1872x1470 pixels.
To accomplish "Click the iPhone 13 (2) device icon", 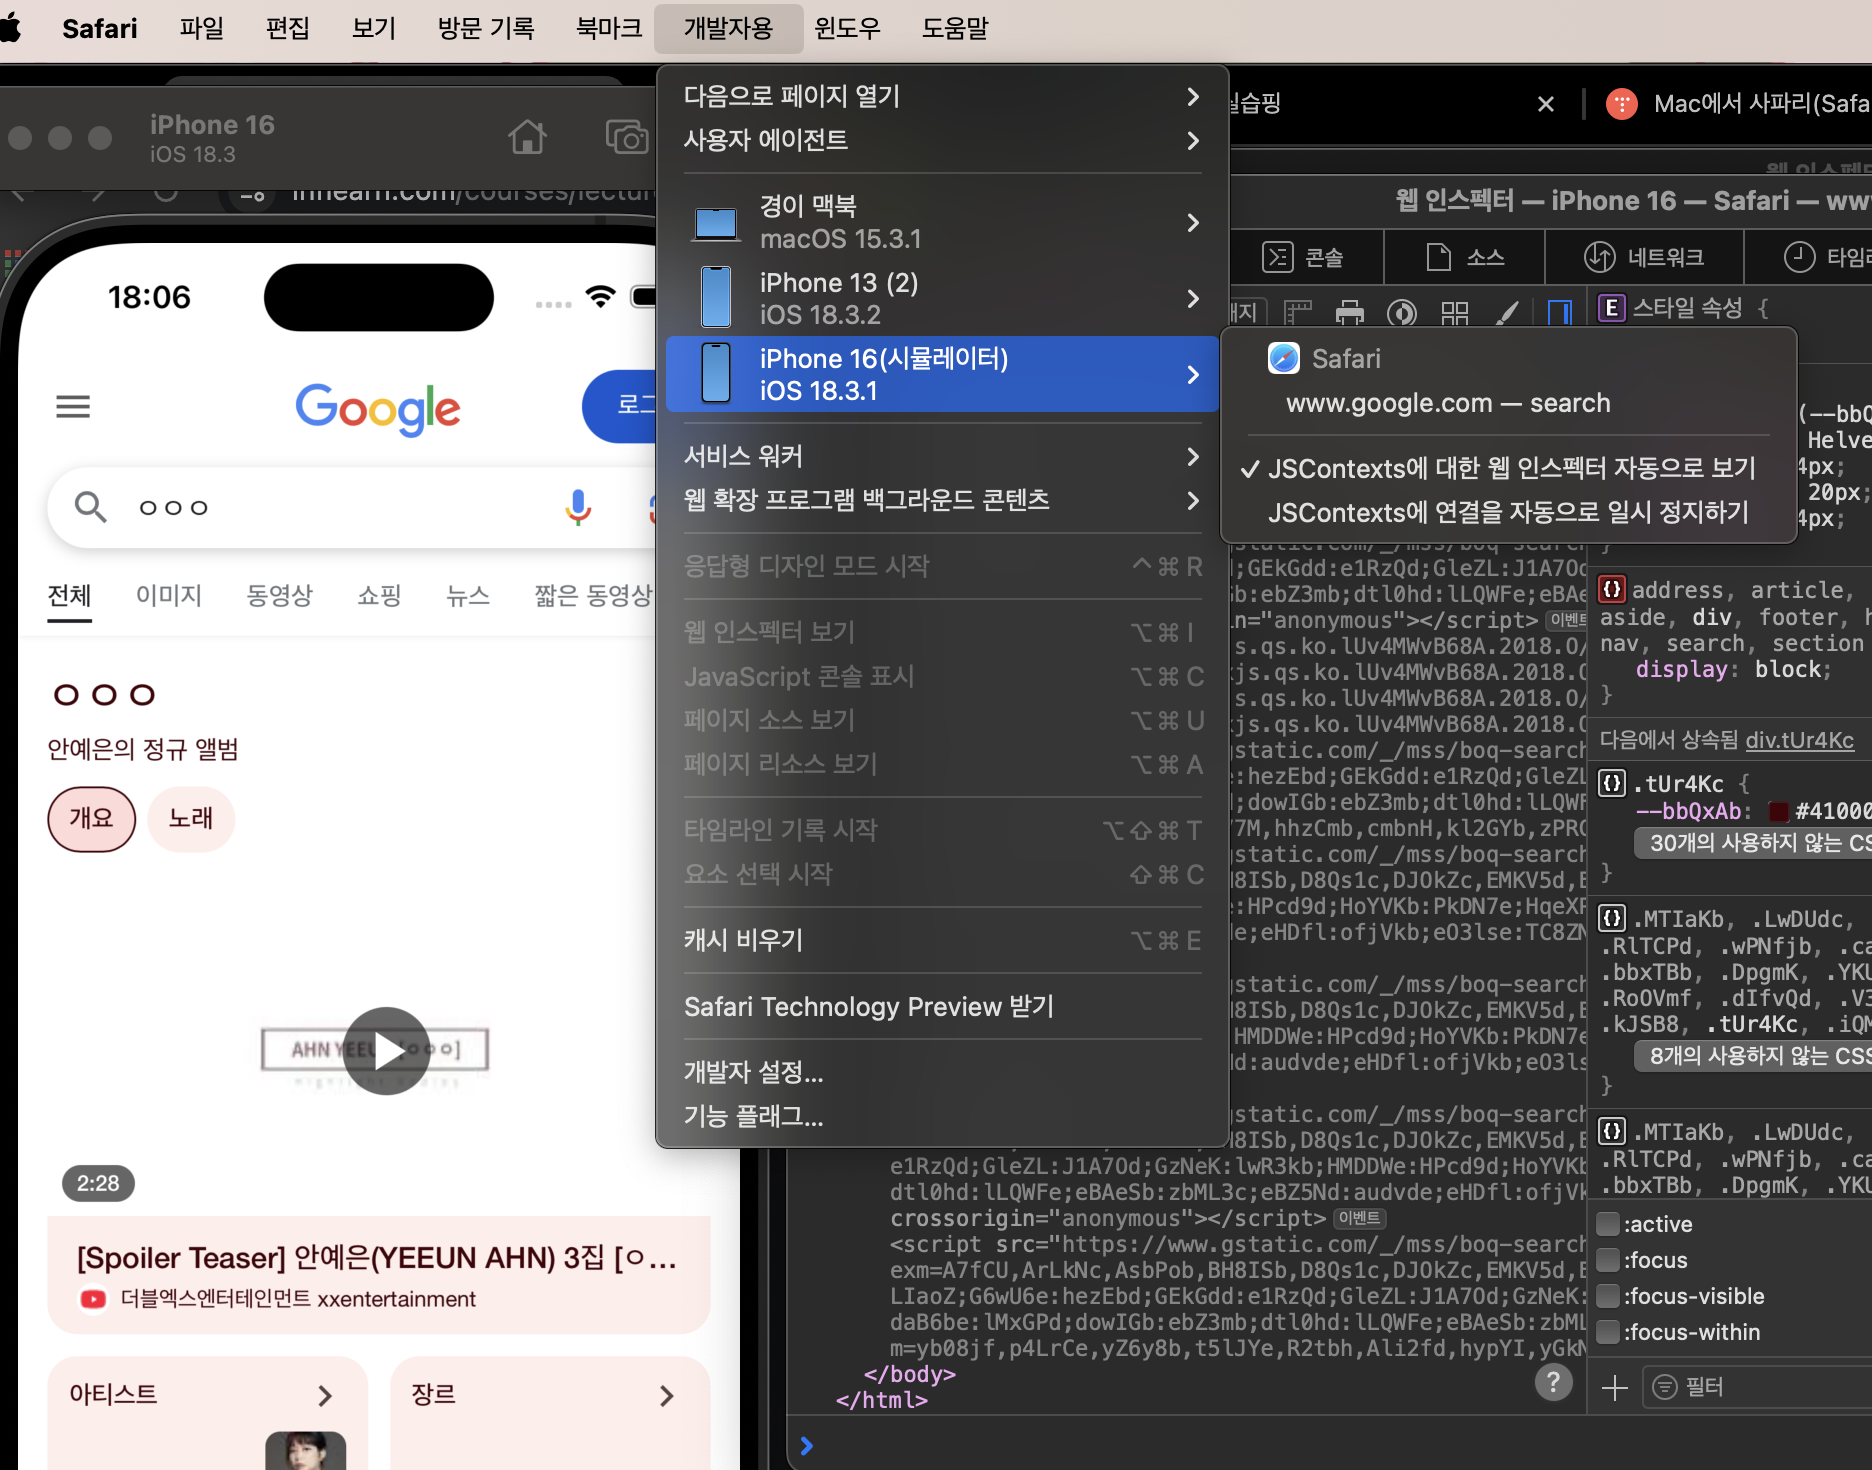I will tap(716, 297).
